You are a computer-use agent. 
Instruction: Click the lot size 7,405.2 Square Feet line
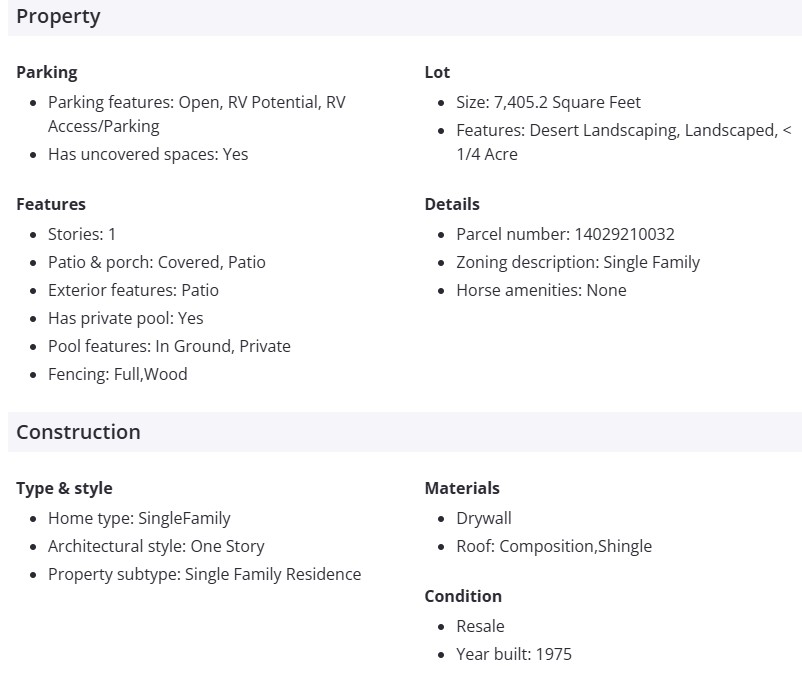tap(548, 102)
